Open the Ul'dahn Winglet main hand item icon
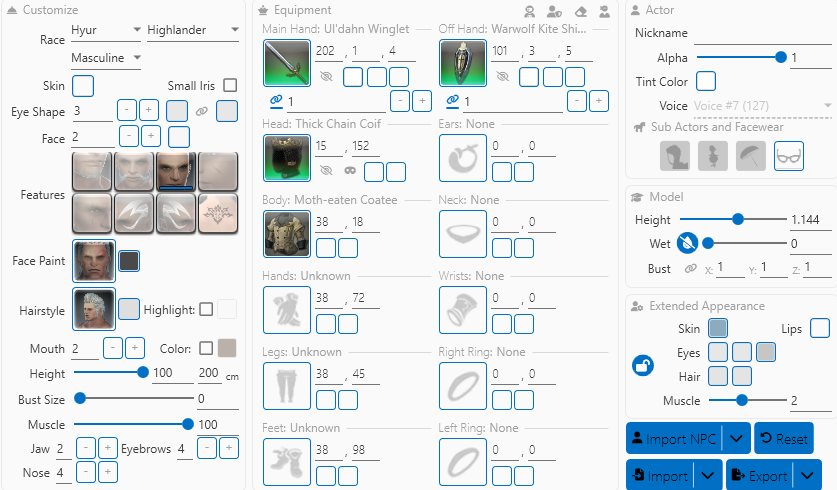Viewport: 837px width, 490px height. 287,63
